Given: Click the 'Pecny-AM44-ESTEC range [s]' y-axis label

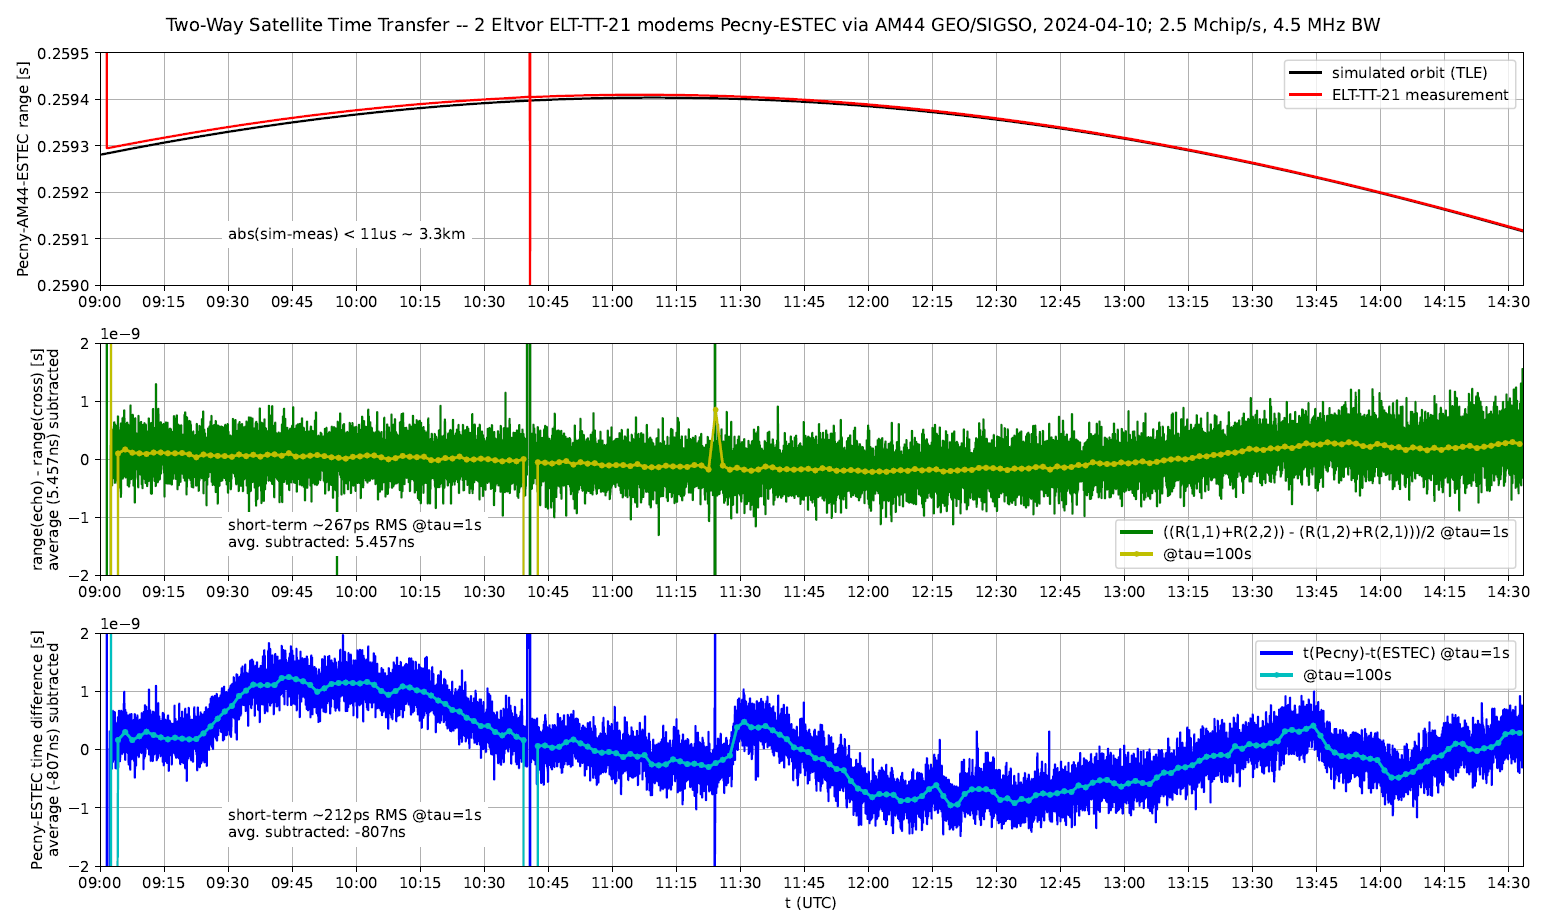Looking at the screenshot, I should coord(23,167).
